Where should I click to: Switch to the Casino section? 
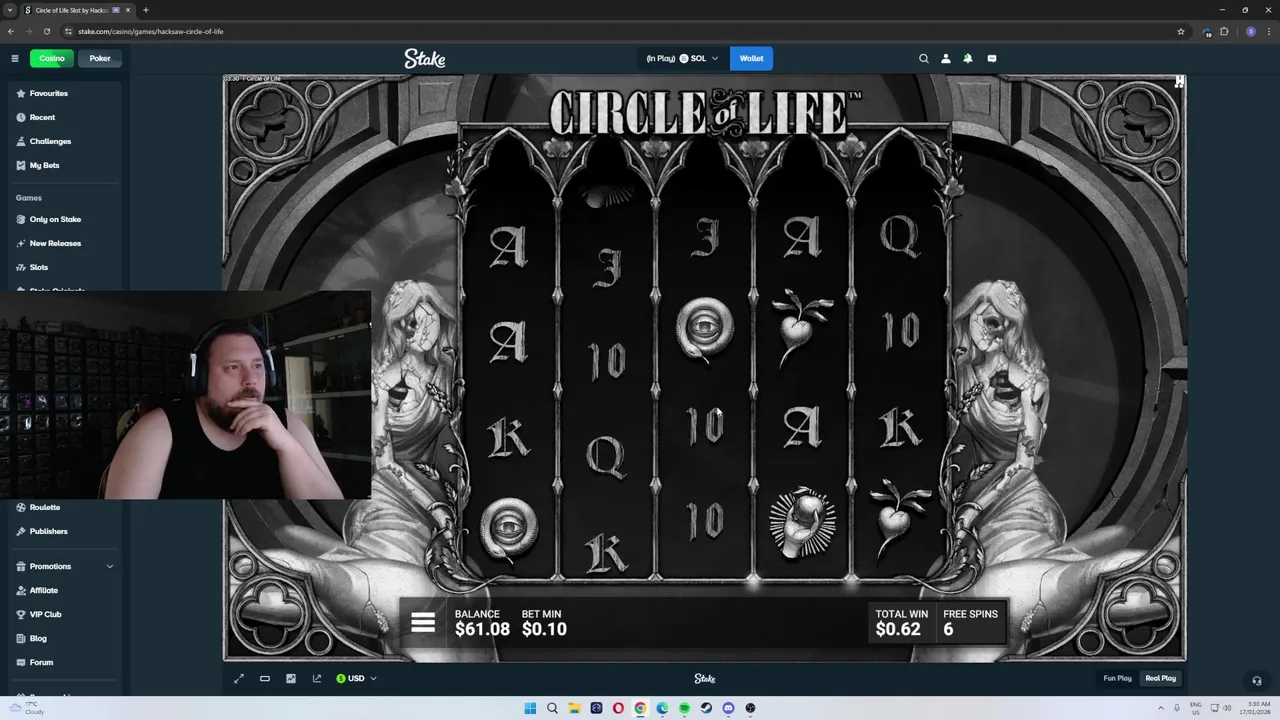(52, 58)
